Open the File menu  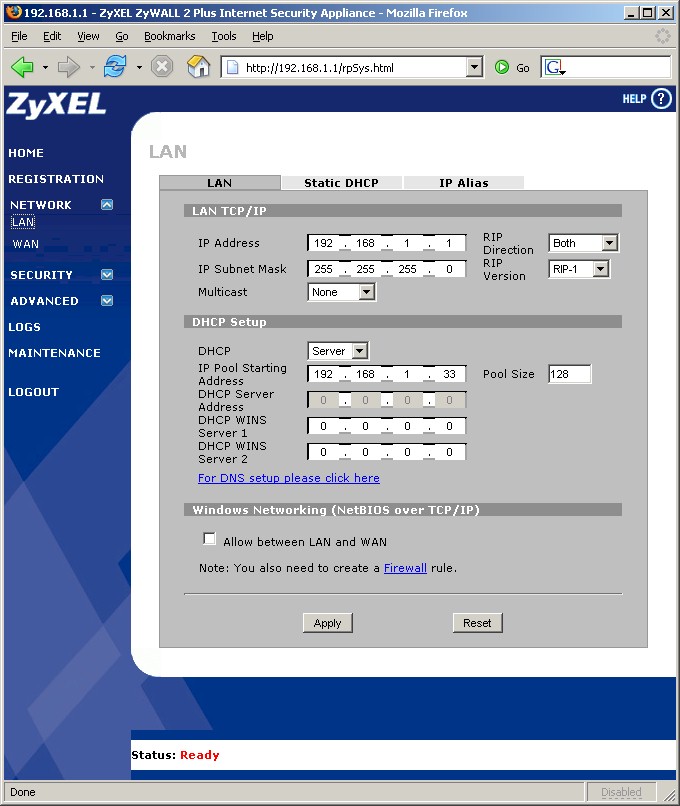[x=19, y=36]
